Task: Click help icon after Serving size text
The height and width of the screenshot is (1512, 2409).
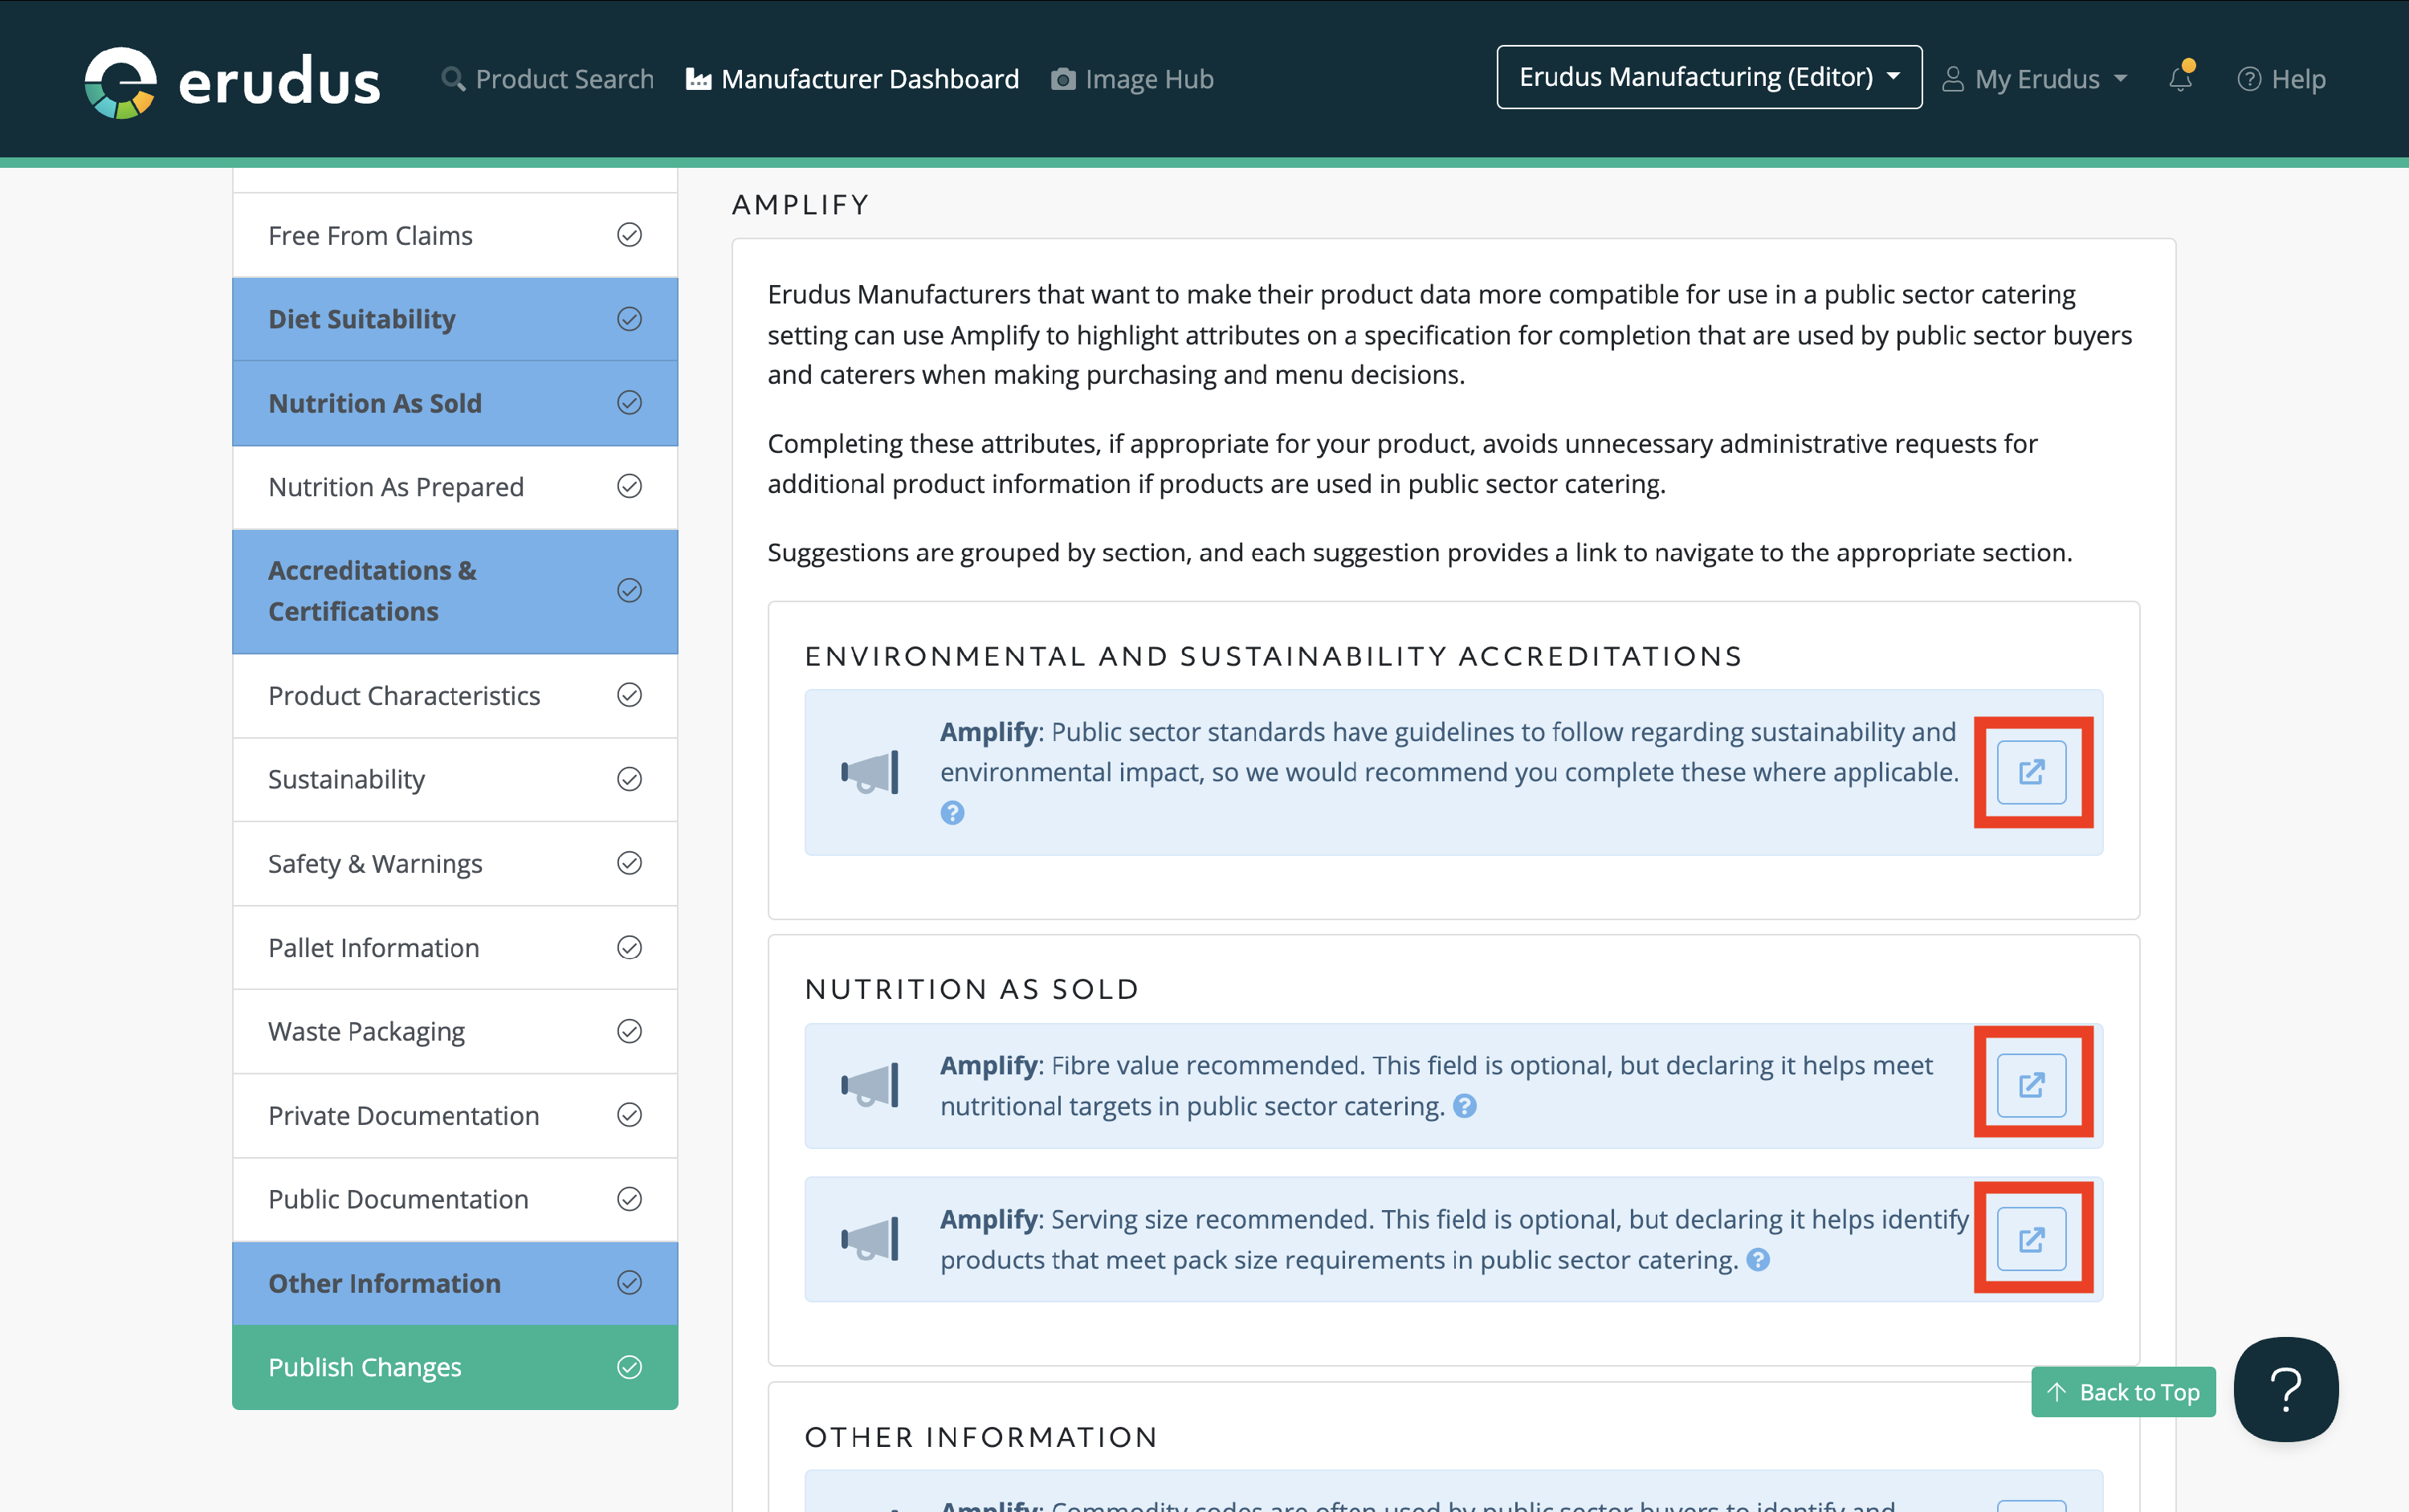Action: click(x=1758, y=1260)
